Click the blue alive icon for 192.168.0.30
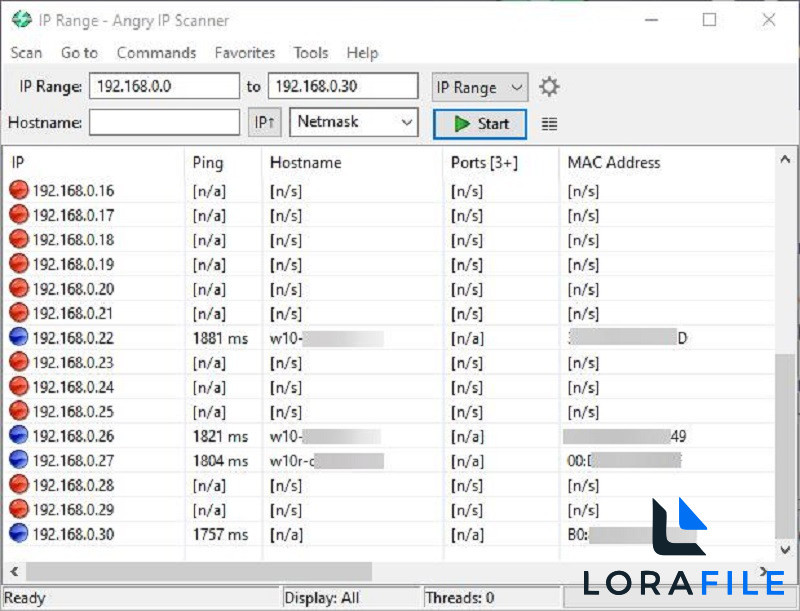 [x=19, y=533]
